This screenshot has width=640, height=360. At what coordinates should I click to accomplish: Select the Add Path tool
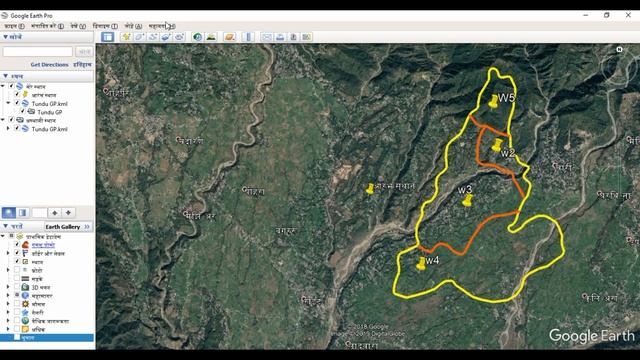[153, 37]
